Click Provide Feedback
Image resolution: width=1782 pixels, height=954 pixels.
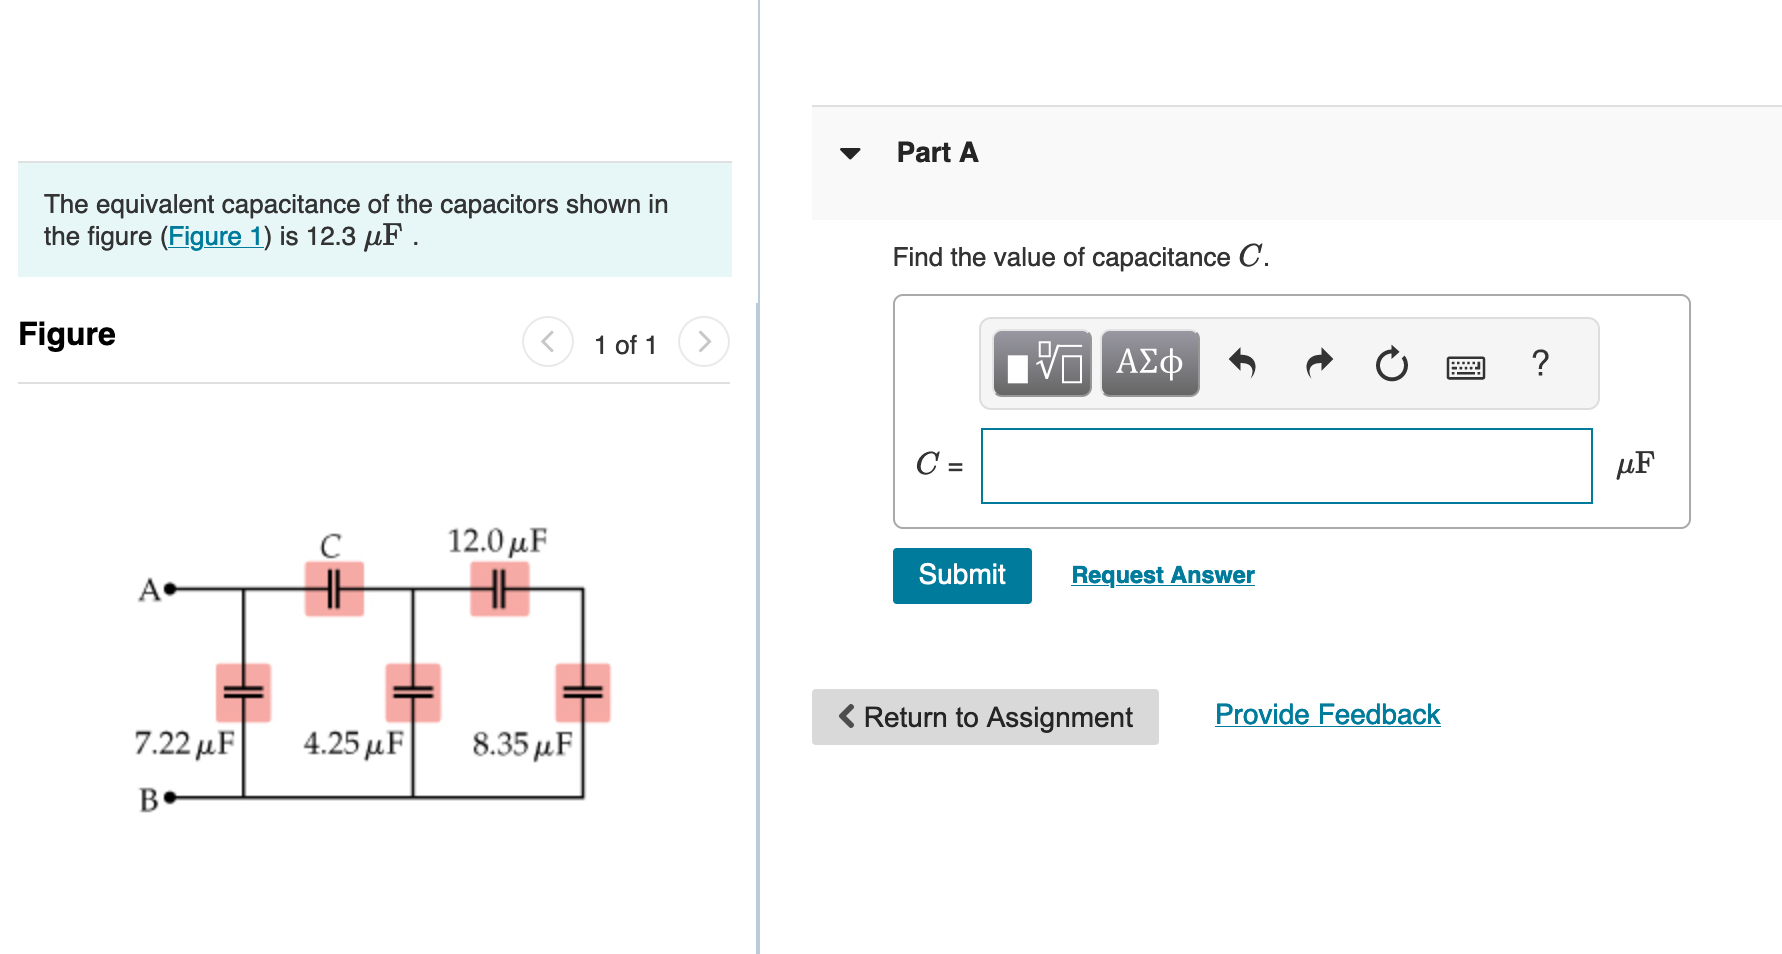pyautogui.click(x=1327, y=714)
